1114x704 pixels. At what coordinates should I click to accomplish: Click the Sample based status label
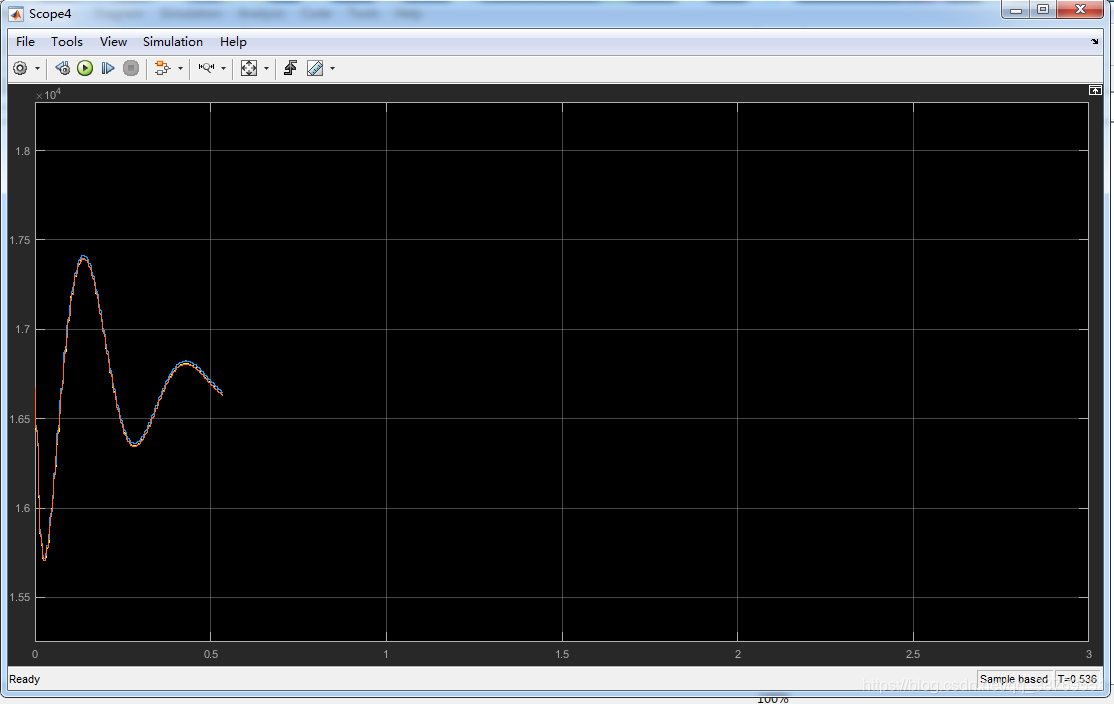point(1014,679)
